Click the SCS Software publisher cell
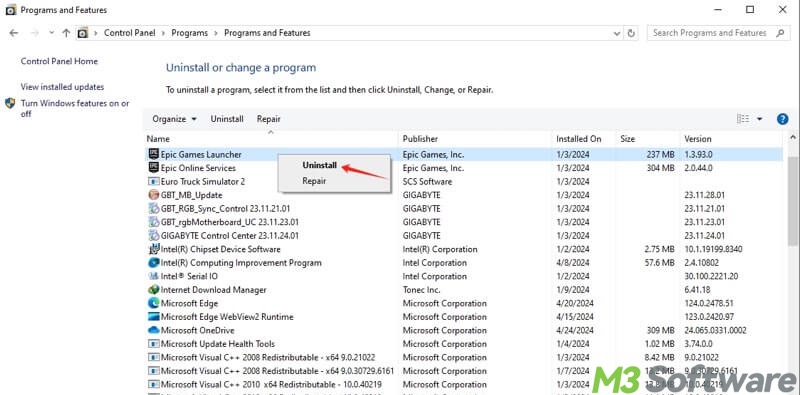800x395 pixels. 427,181
